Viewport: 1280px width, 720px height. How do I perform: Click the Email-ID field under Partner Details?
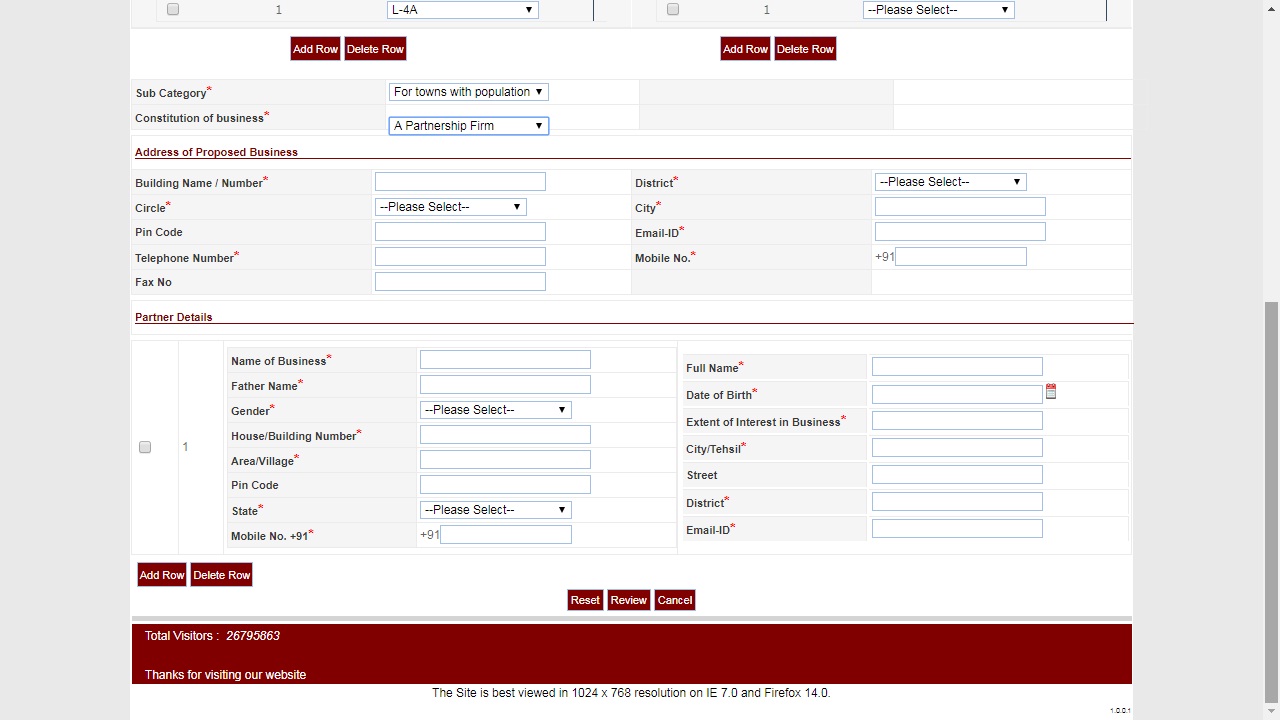tap(956, 528)
